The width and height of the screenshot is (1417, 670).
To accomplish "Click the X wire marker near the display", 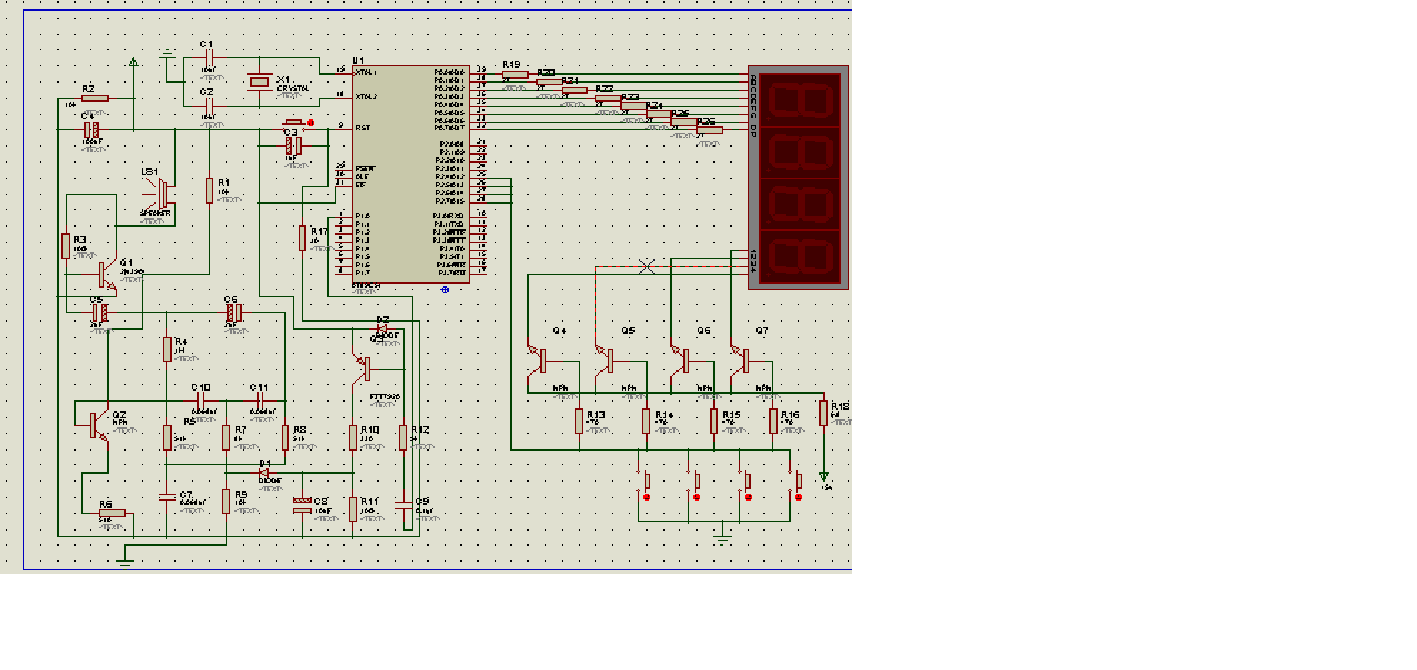I will [647, 267].
